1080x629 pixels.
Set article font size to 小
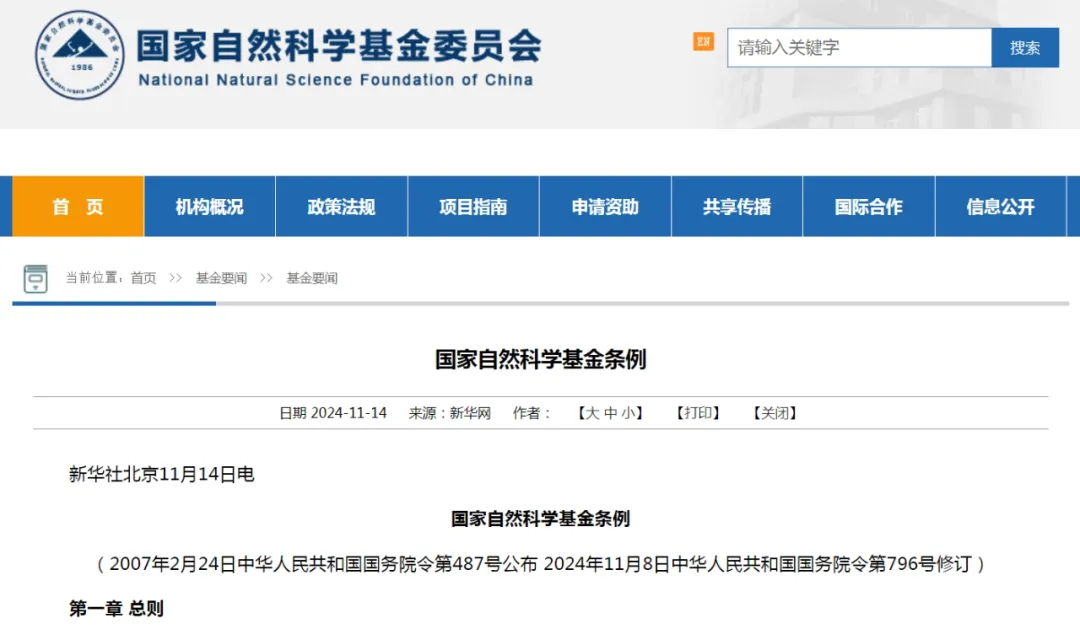point(627,413)
